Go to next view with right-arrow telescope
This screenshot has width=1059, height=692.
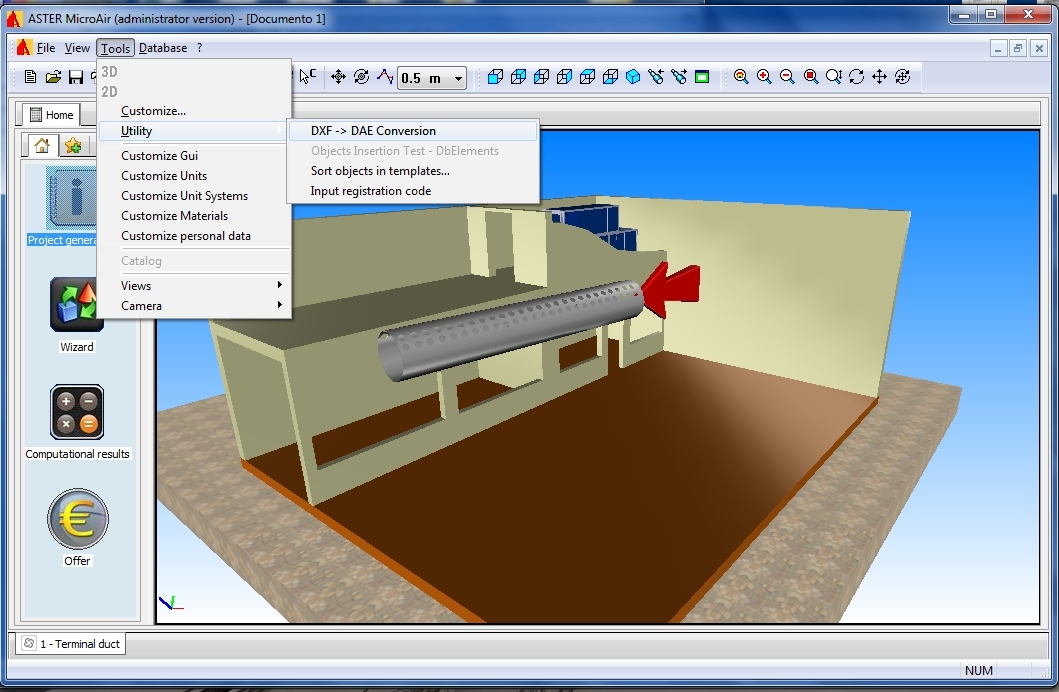[679, 77]
